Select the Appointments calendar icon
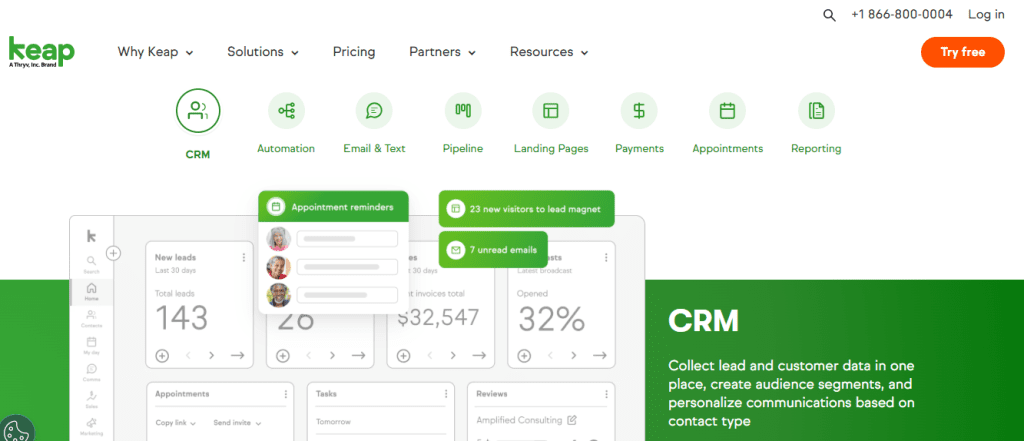Viewport: 1024px width, 441px height. tap(728, 110)
